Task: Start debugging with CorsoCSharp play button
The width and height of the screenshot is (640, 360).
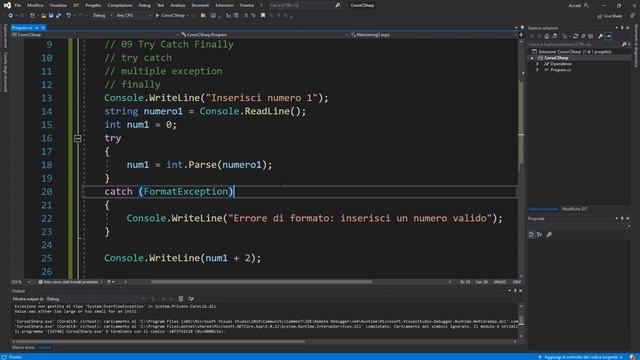Action: point(171,16)
